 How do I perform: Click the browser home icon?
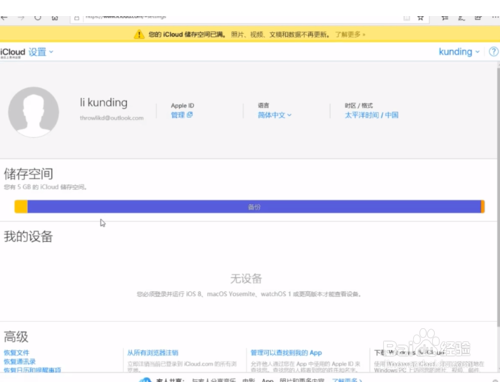[55, 18]
